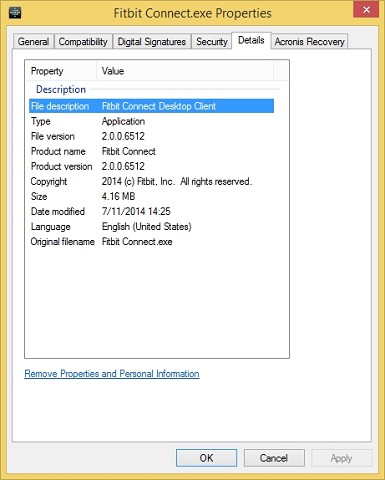The height and width of the screenshot is (480, 385).
Task: Click the value "7/11/2014 14:25"
Action: pos(136,211)
